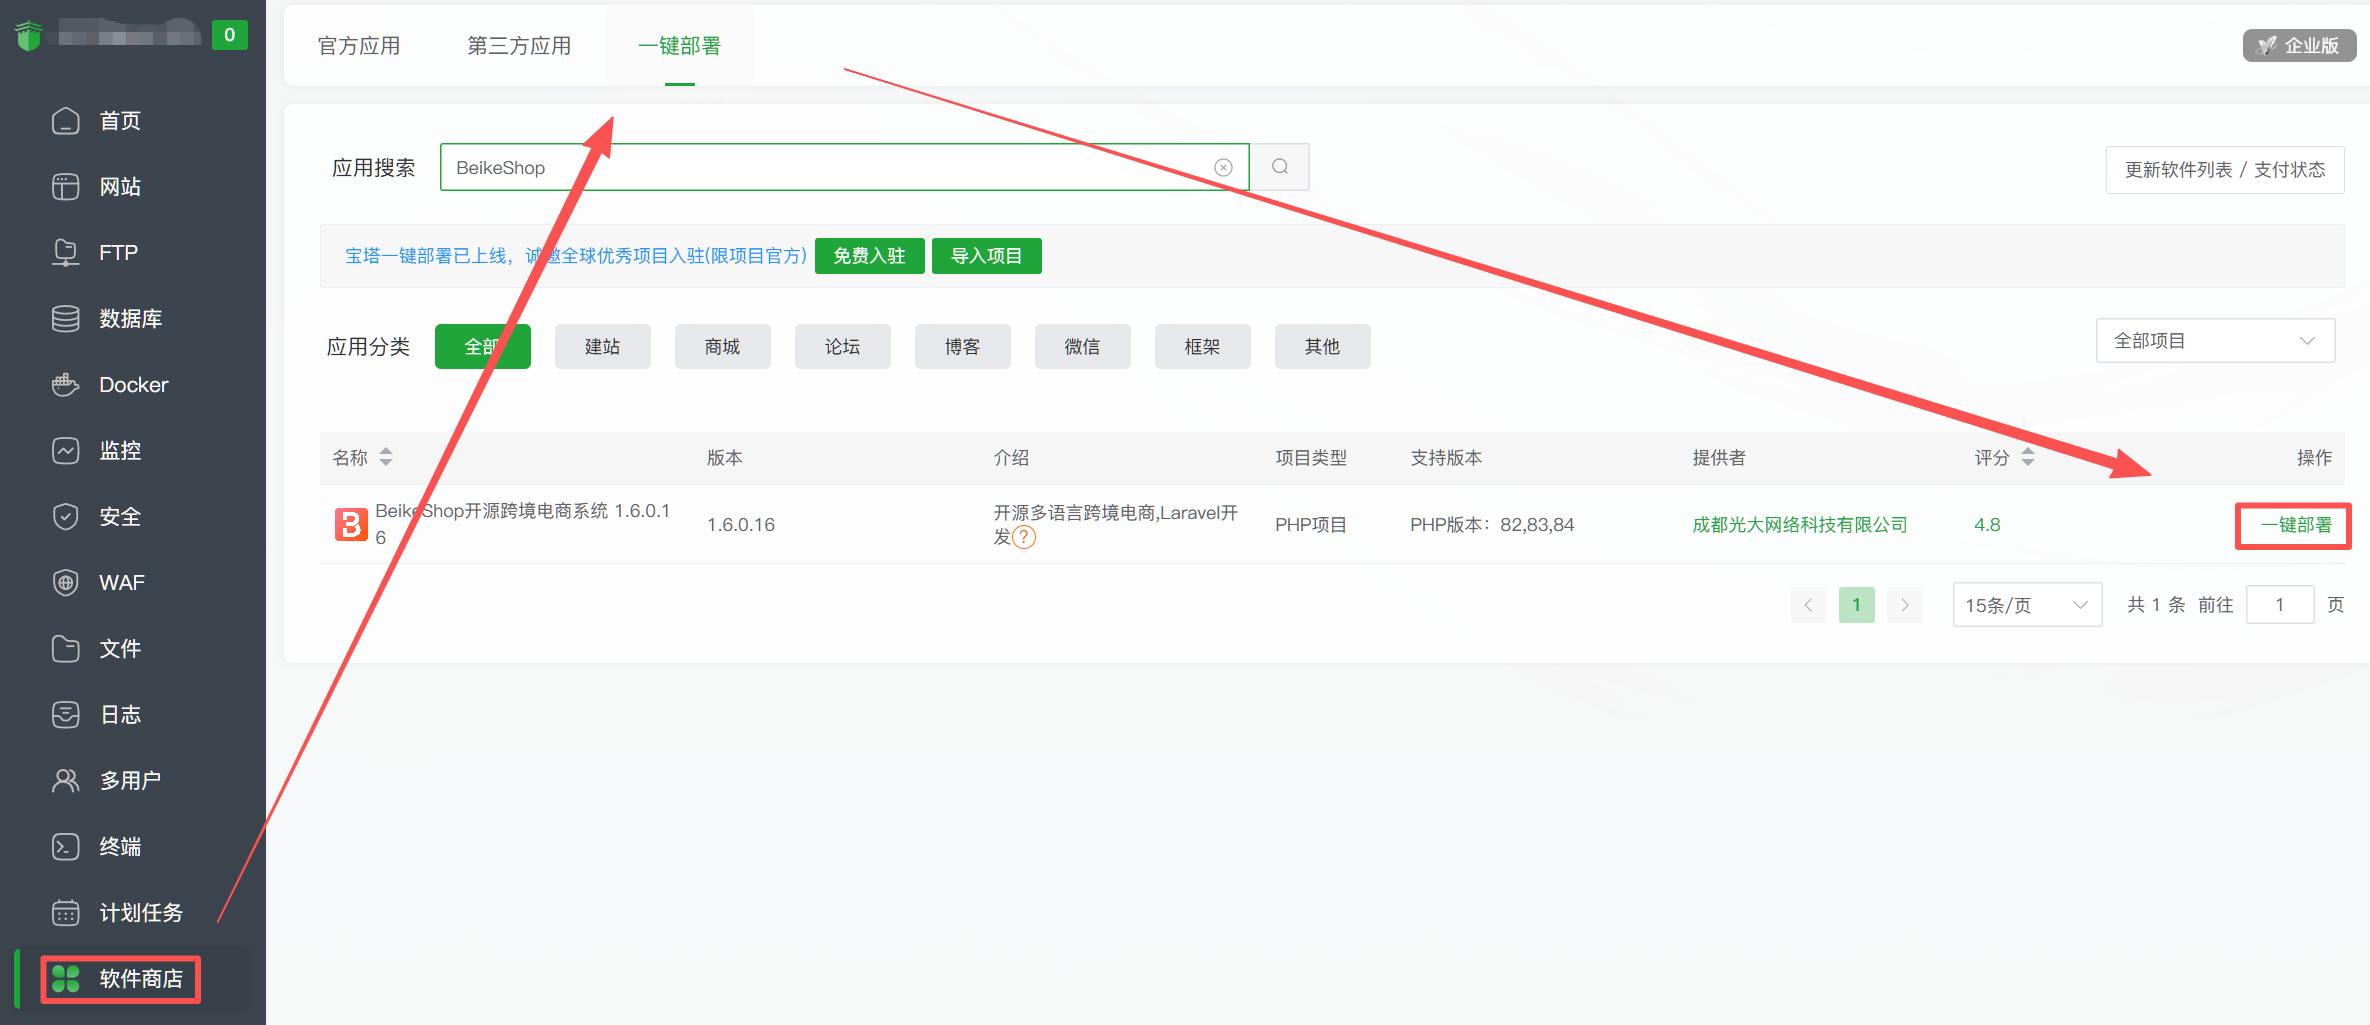Filter category by 博客

point(963,347)
